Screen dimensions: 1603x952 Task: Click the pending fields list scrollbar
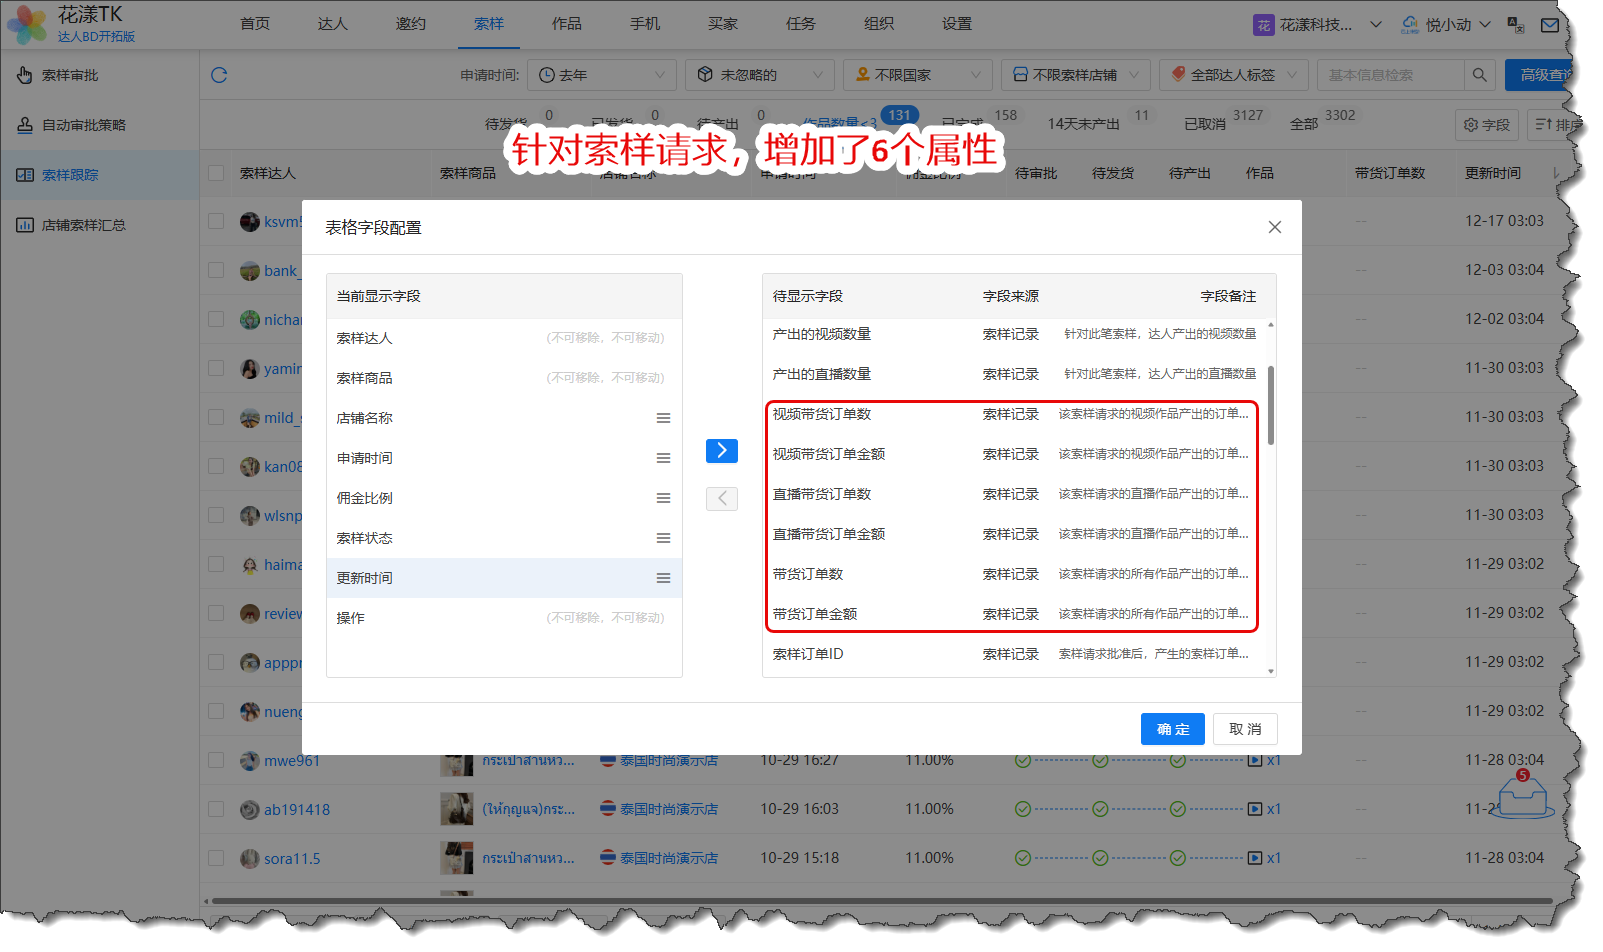(1271, 405)
